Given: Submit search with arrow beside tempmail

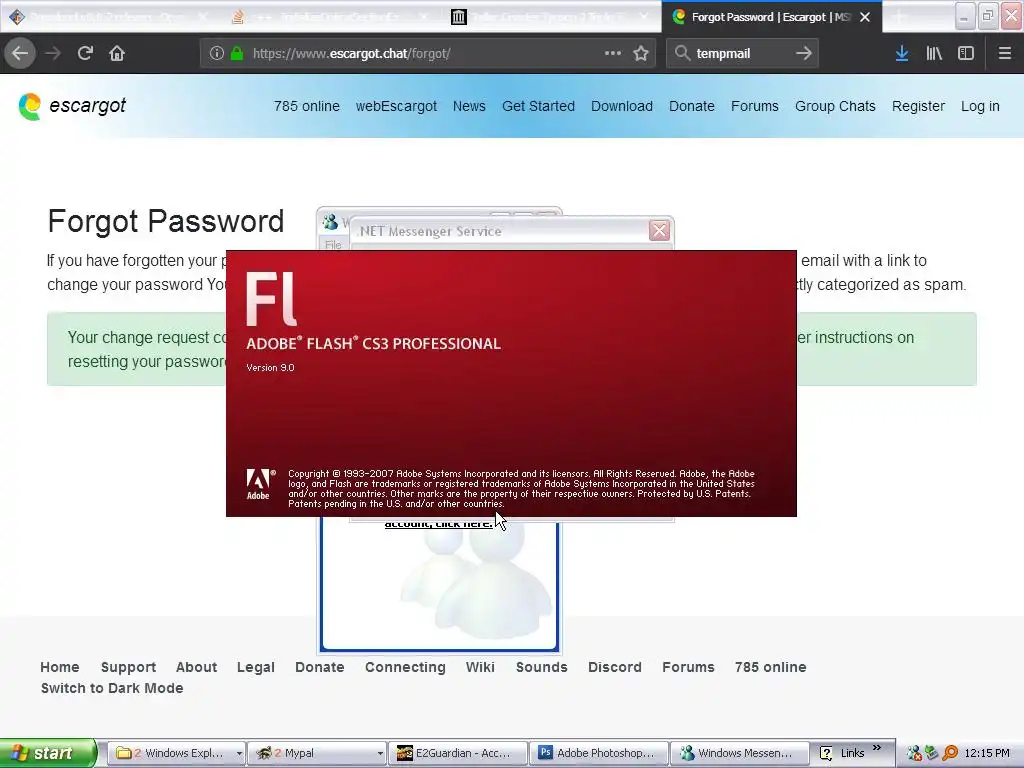Looking at the screenshot, I should [804, 54].
